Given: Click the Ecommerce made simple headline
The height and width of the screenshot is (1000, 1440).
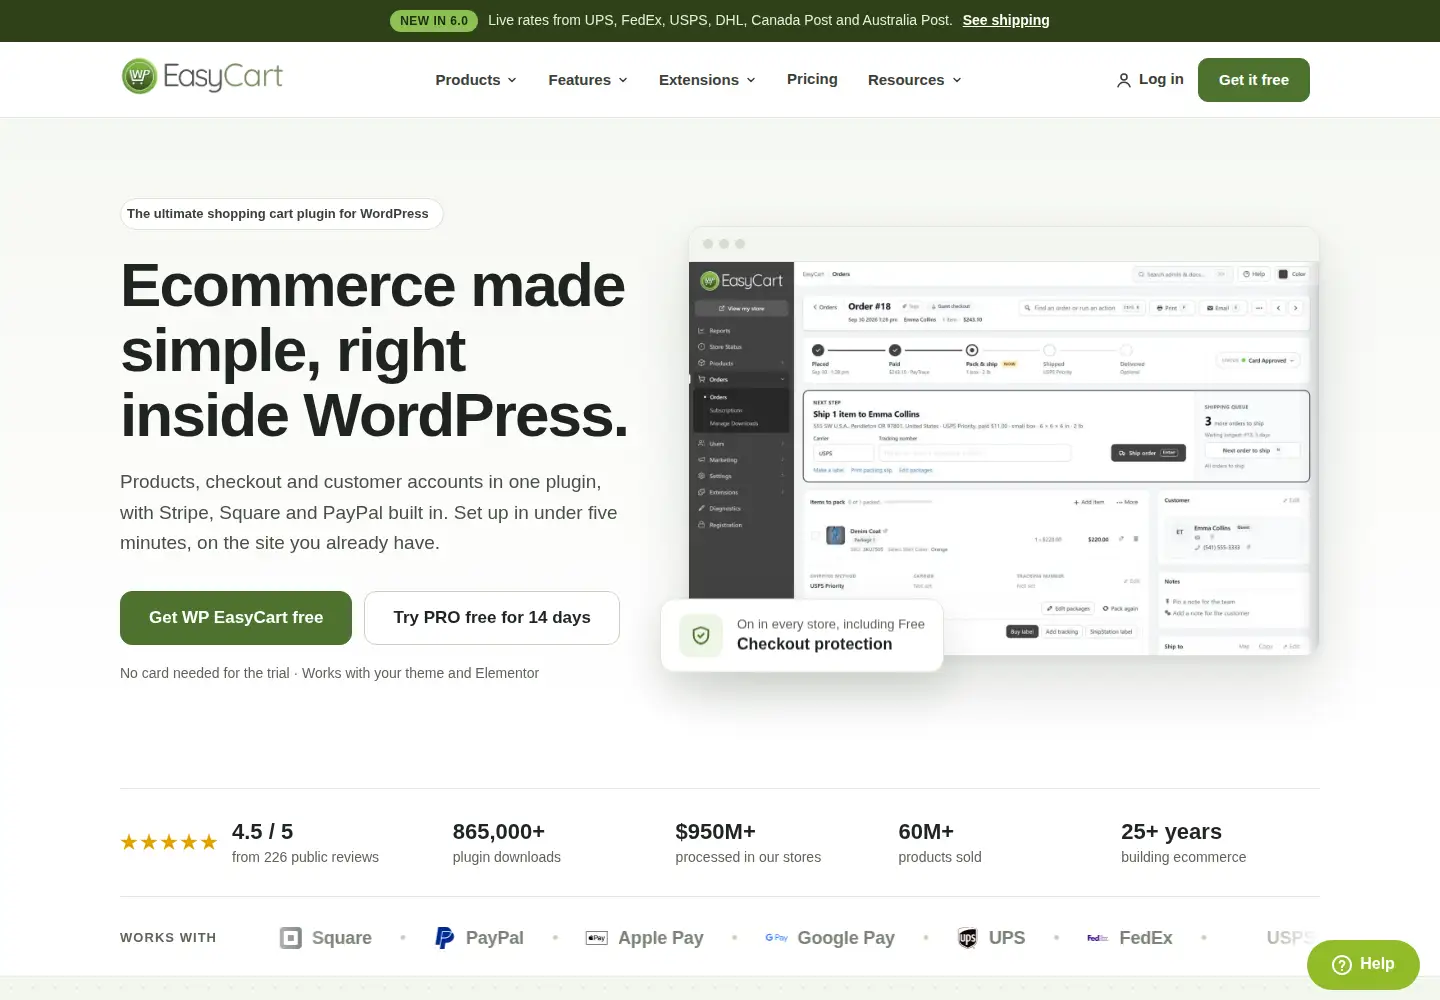Looking at the screenshot, I should (x=375, y=350).
